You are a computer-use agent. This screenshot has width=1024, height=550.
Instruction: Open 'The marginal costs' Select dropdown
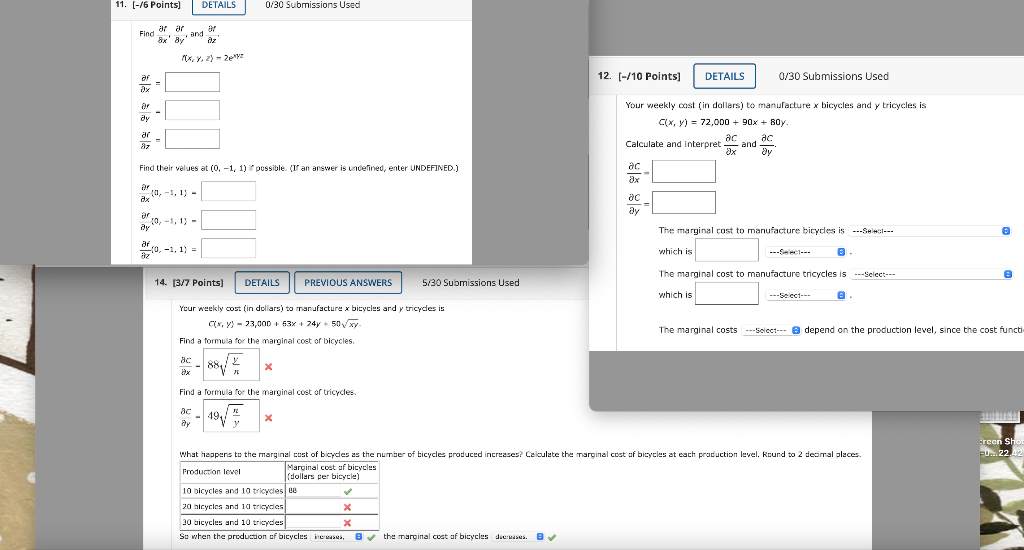tap(771, 331)
